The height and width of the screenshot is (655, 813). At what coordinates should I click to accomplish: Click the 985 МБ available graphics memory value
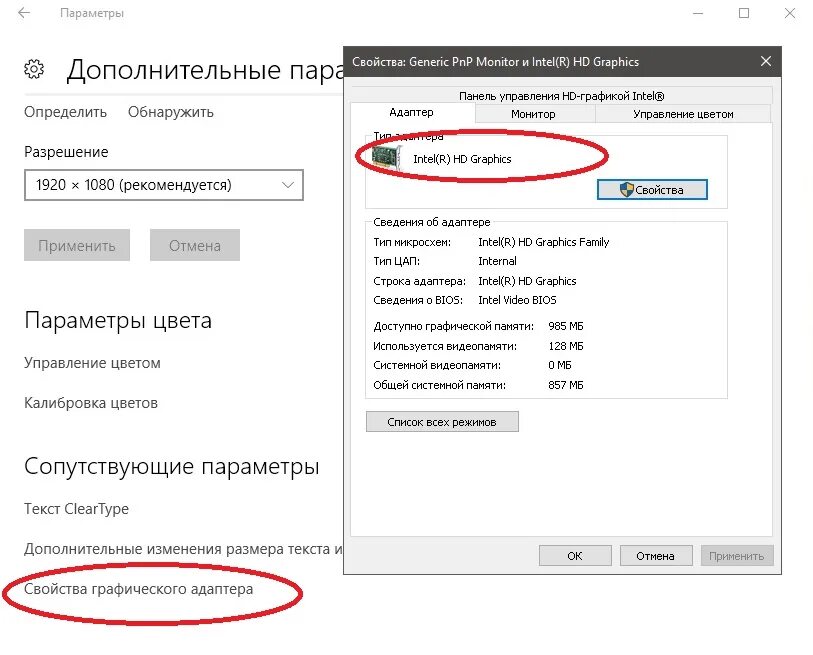point(566,326)
